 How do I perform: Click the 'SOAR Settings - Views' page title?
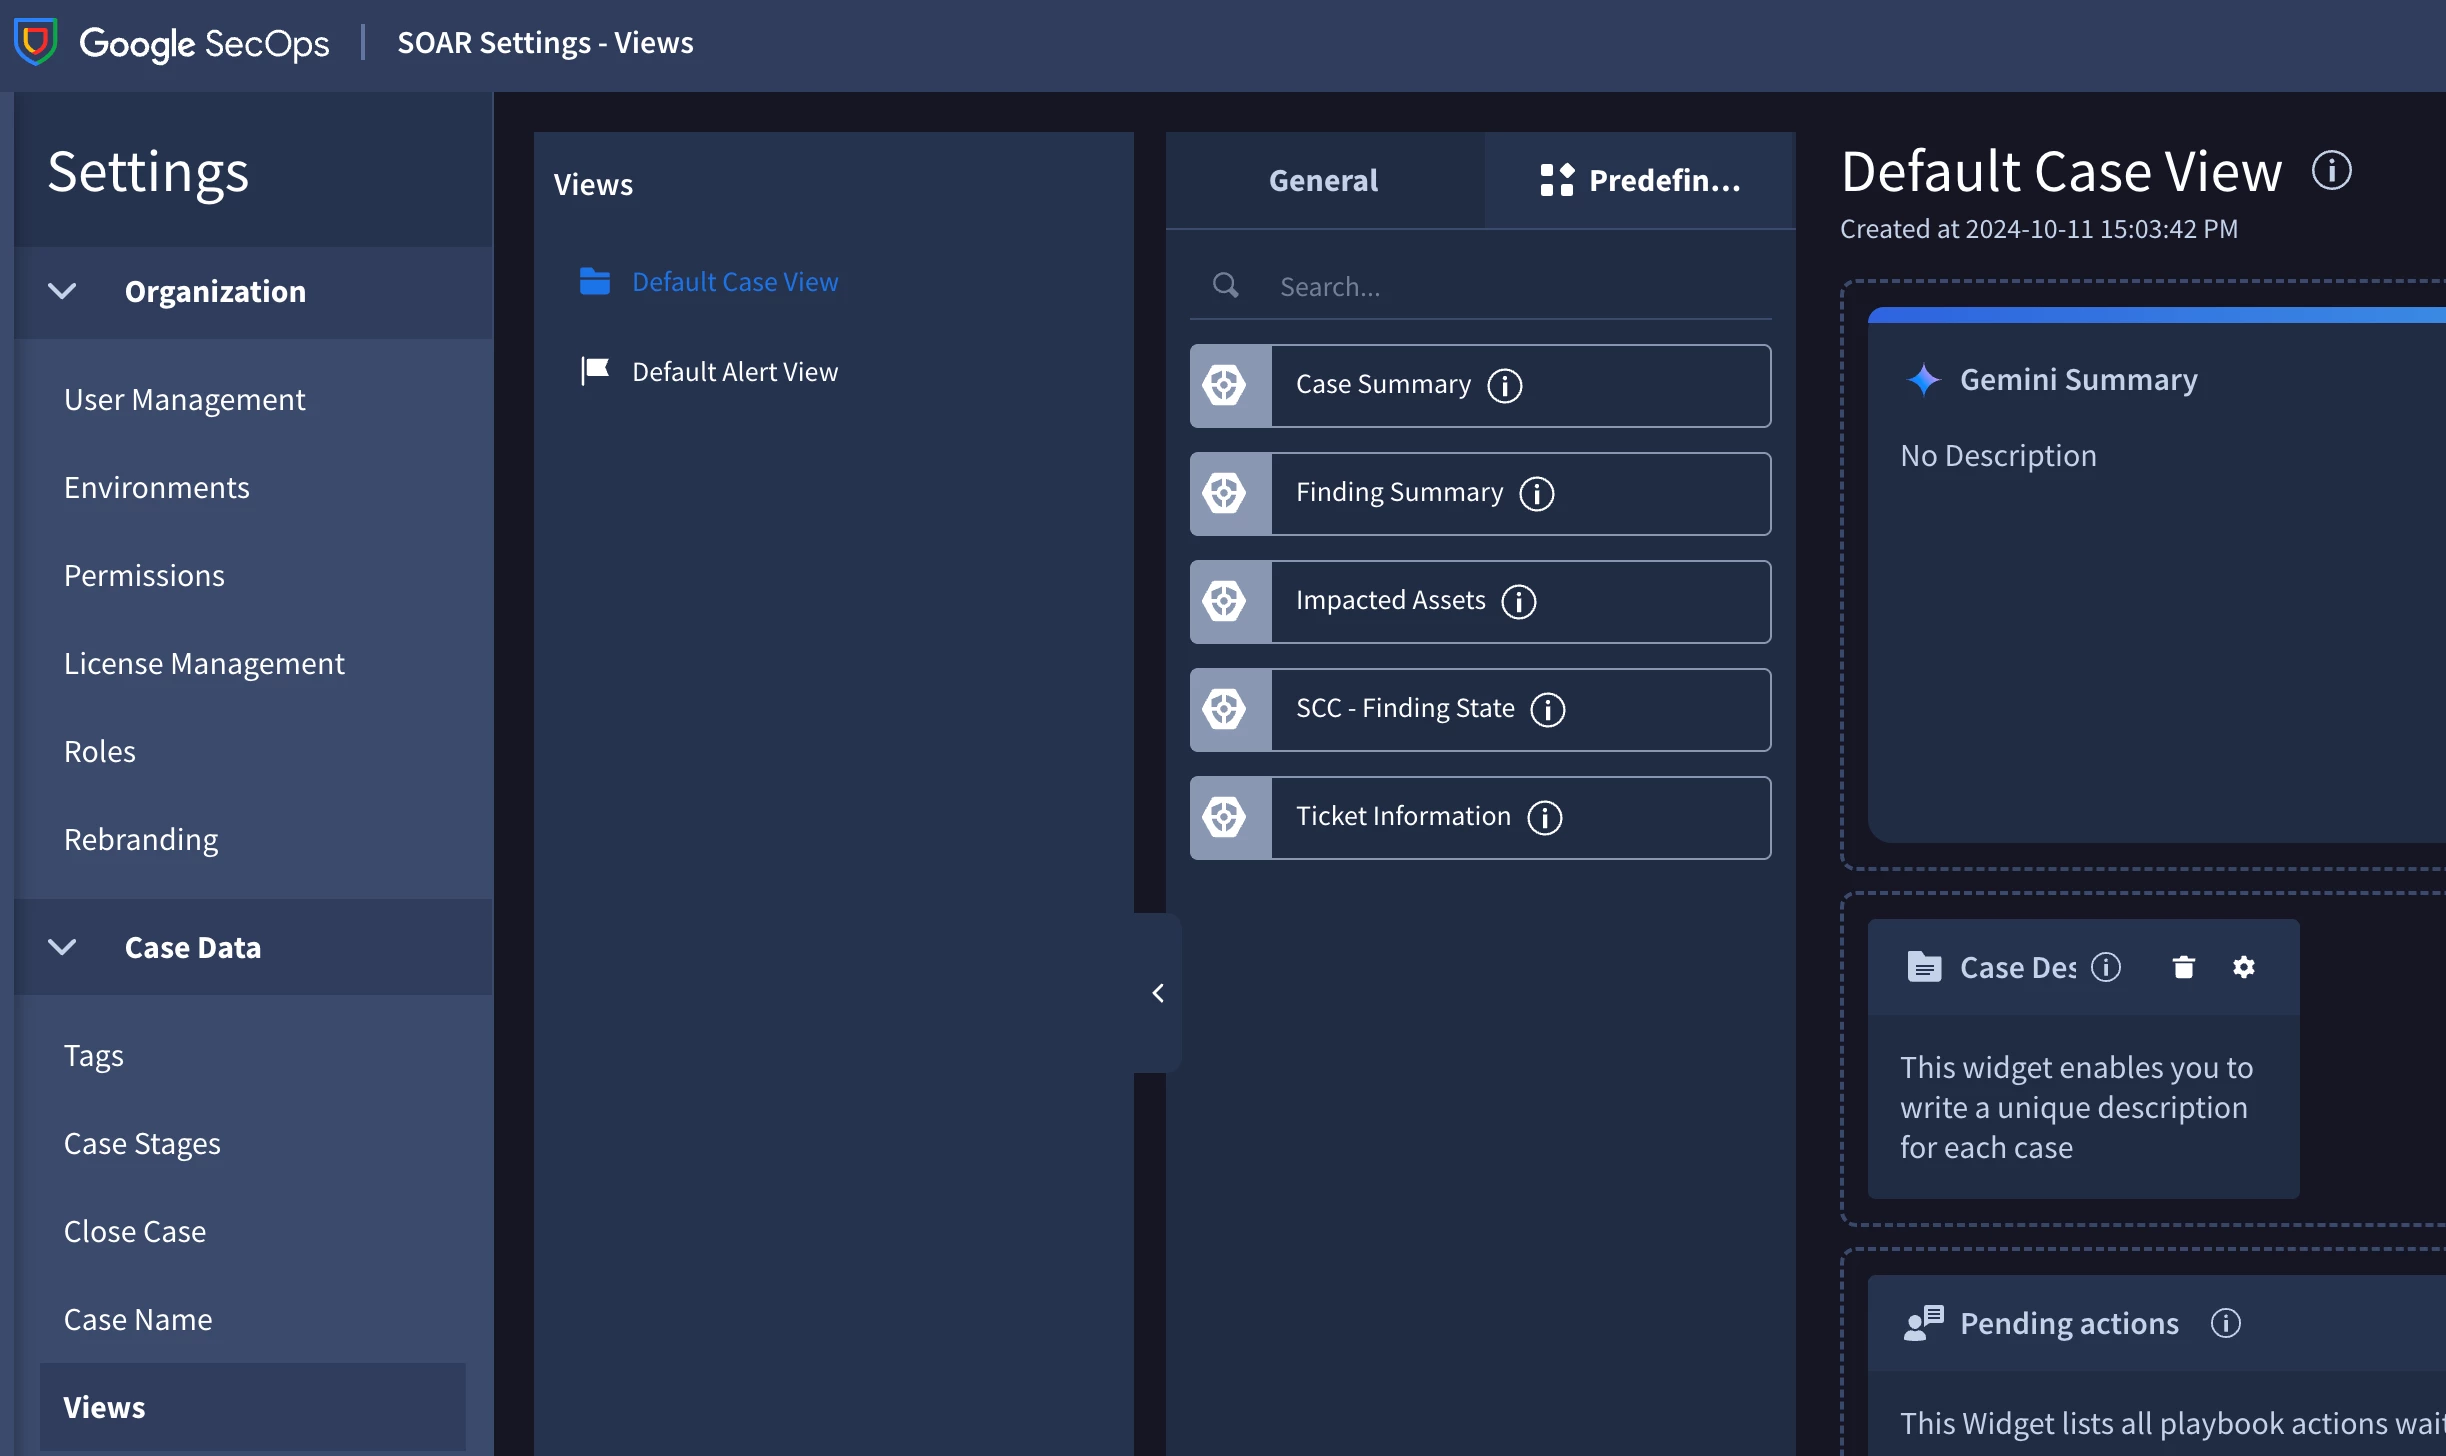pos(545,42)
